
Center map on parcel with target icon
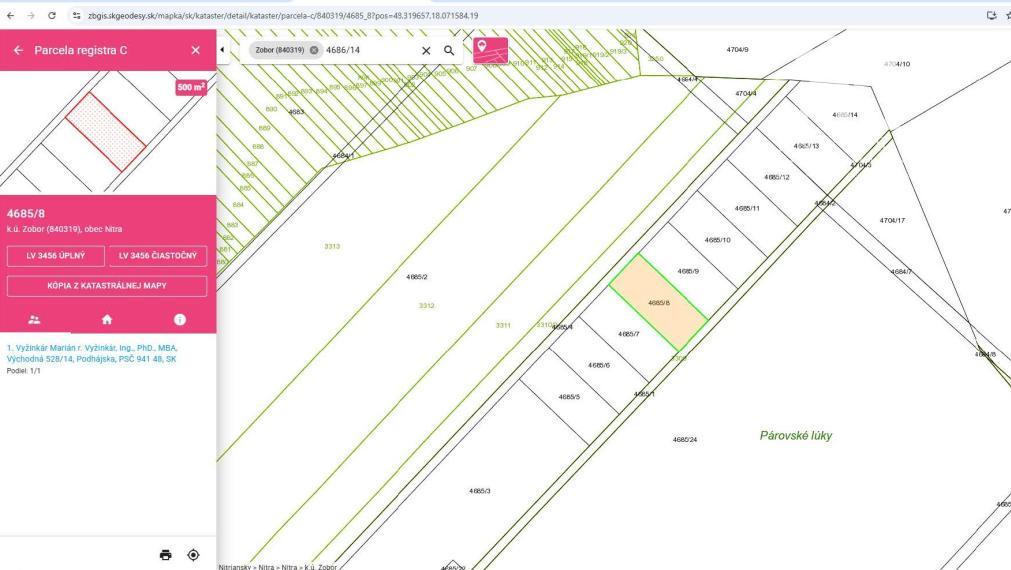[193, 554]
